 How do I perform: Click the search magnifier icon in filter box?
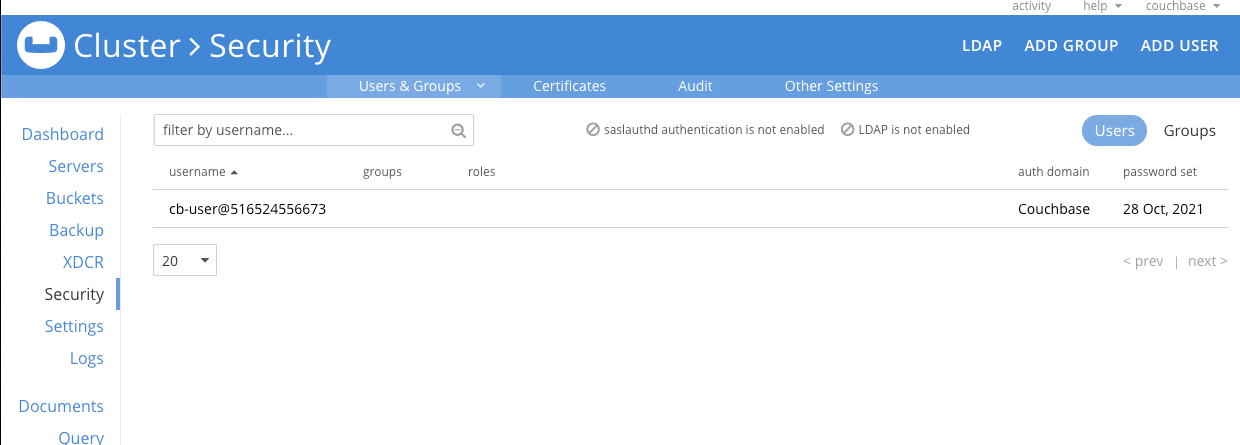(x=458, y=130)
